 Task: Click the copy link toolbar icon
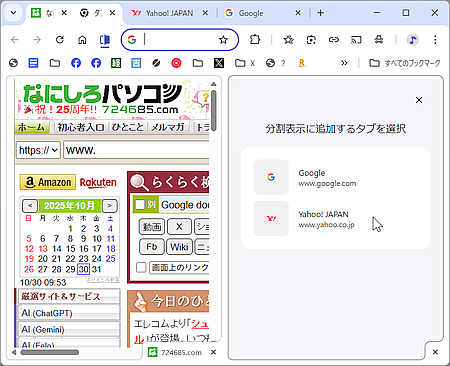[334, 40]
